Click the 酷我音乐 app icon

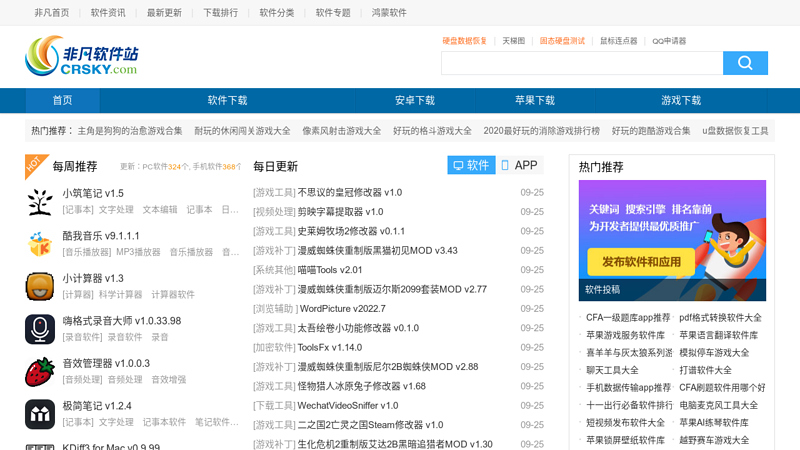click(40, 244)
